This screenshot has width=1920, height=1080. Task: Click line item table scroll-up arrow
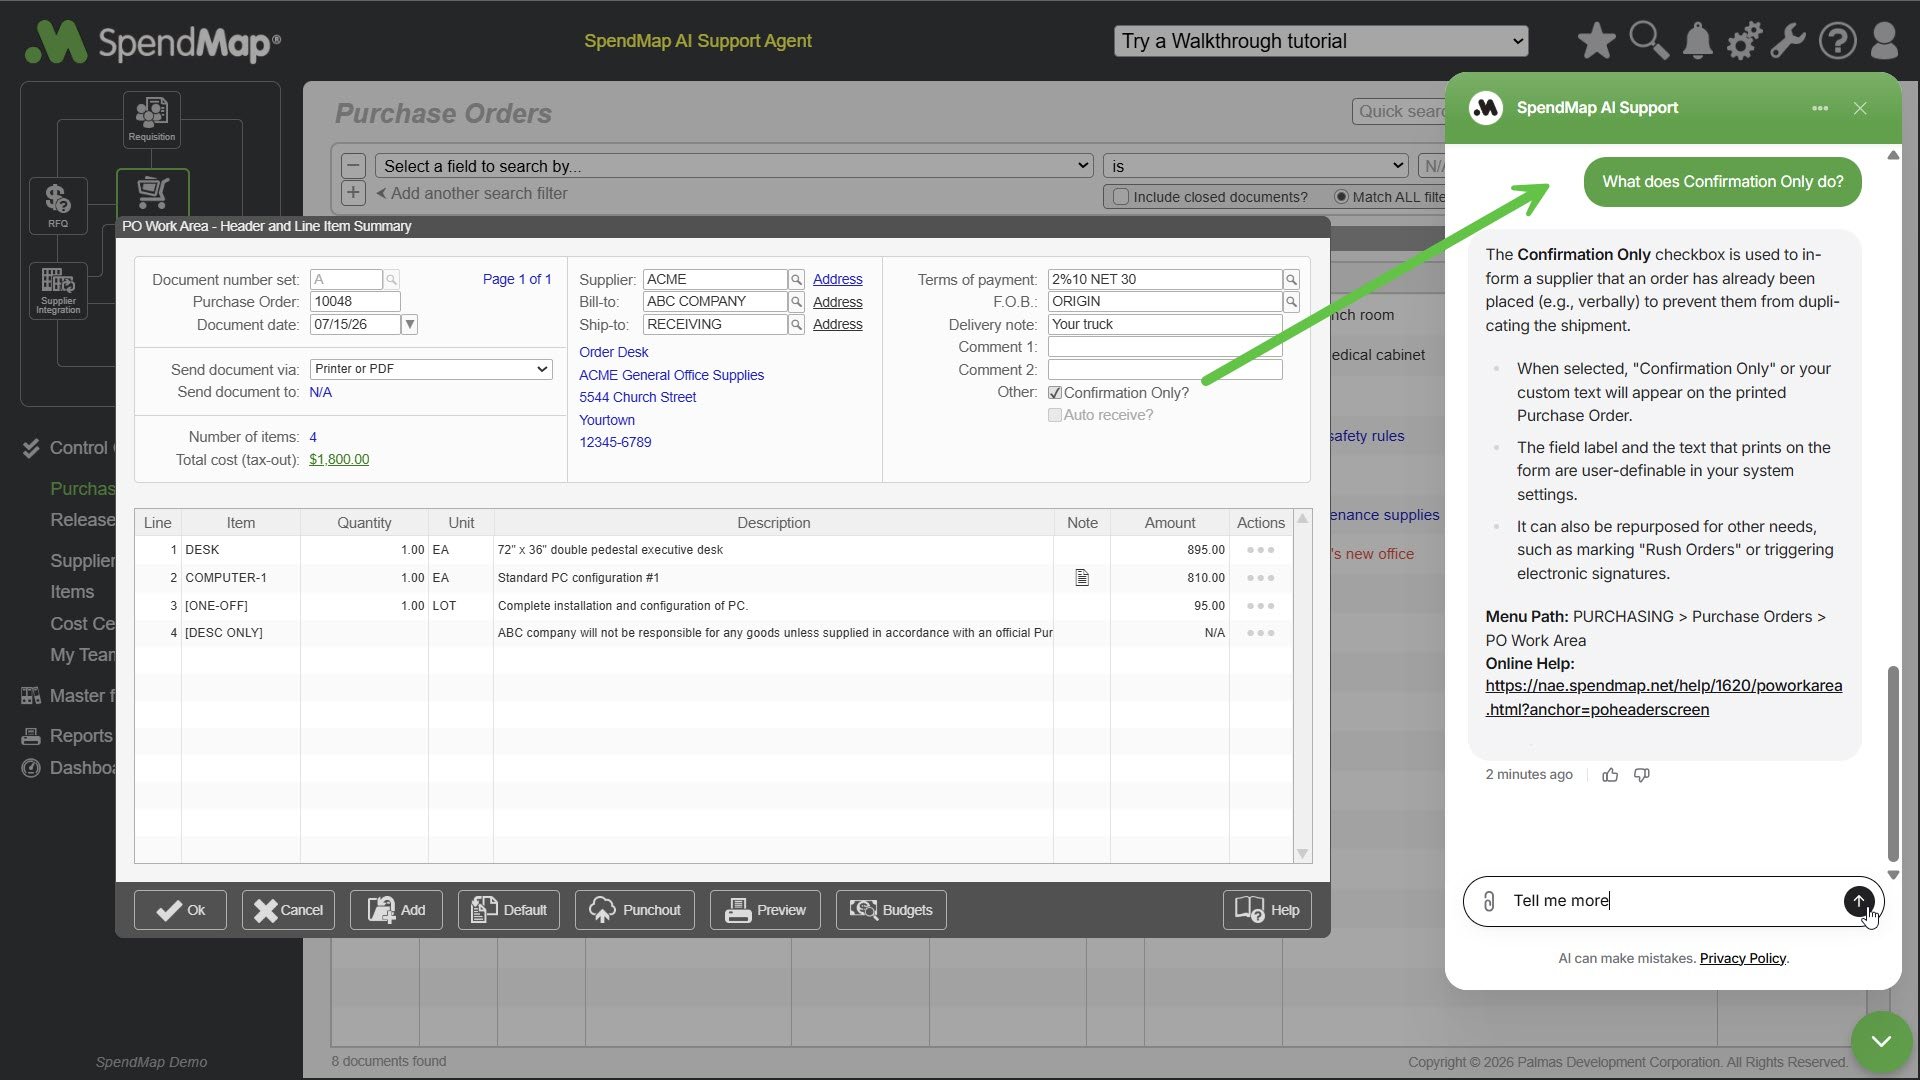pos(1302,518)
